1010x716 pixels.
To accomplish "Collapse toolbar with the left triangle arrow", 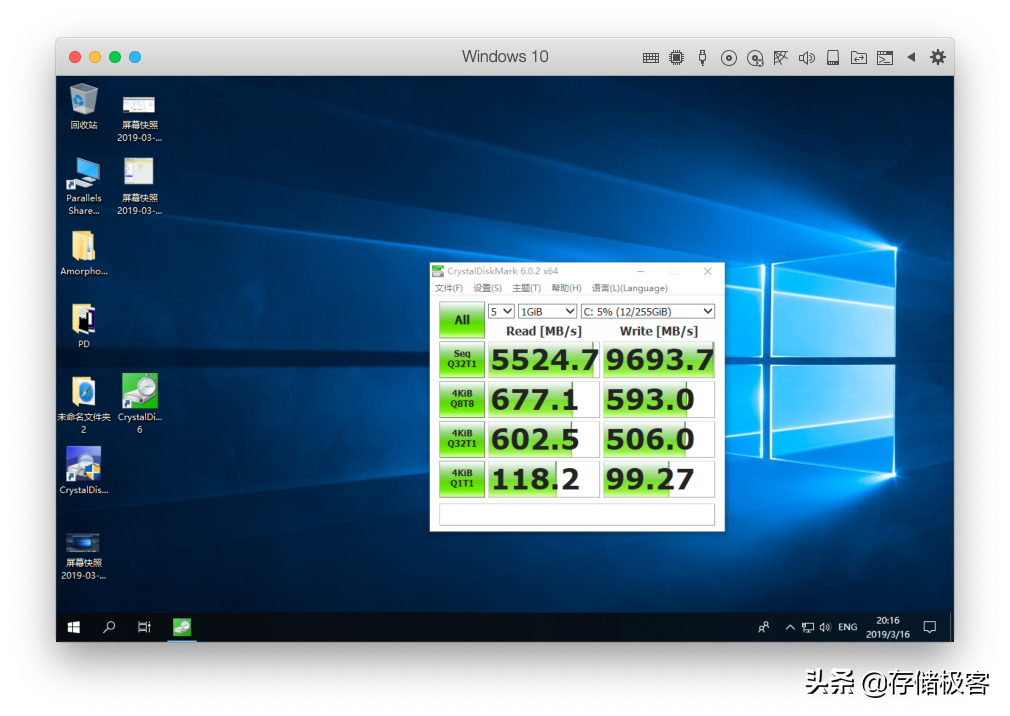I will point(911,57).
